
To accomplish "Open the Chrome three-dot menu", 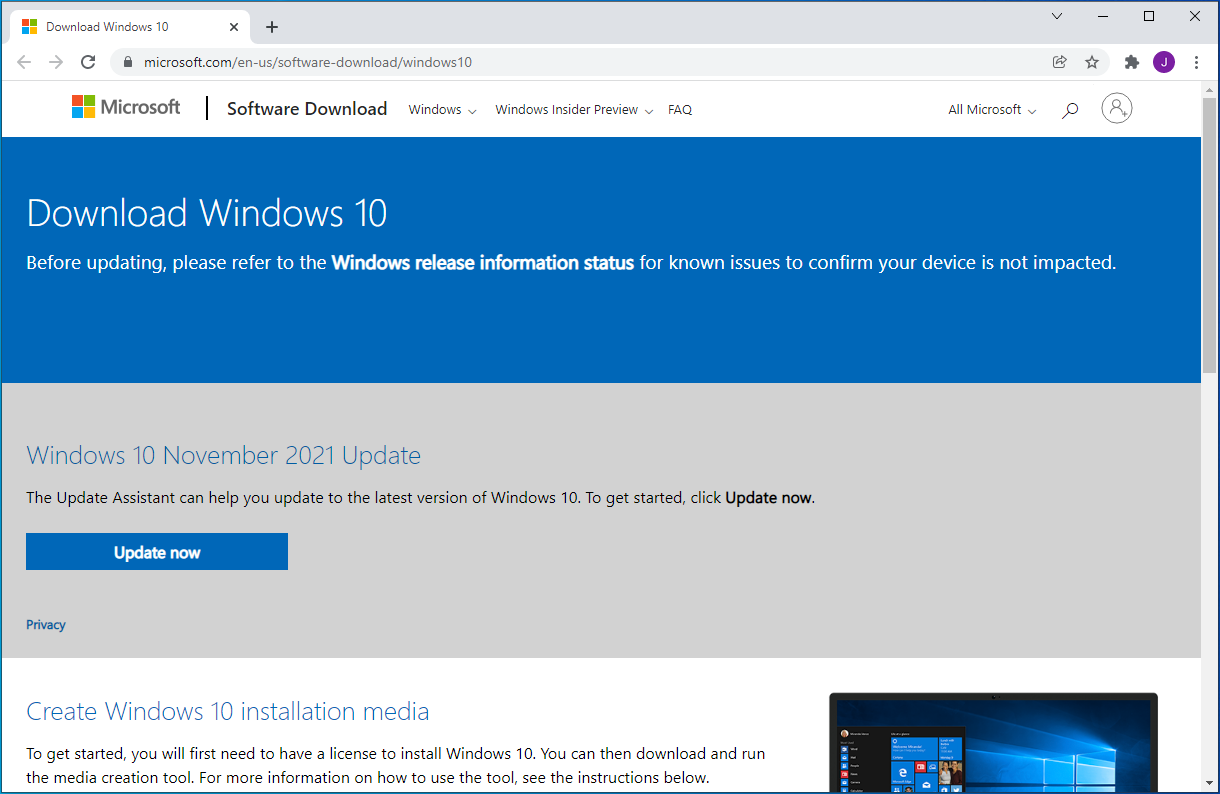I will [1197, 62].
